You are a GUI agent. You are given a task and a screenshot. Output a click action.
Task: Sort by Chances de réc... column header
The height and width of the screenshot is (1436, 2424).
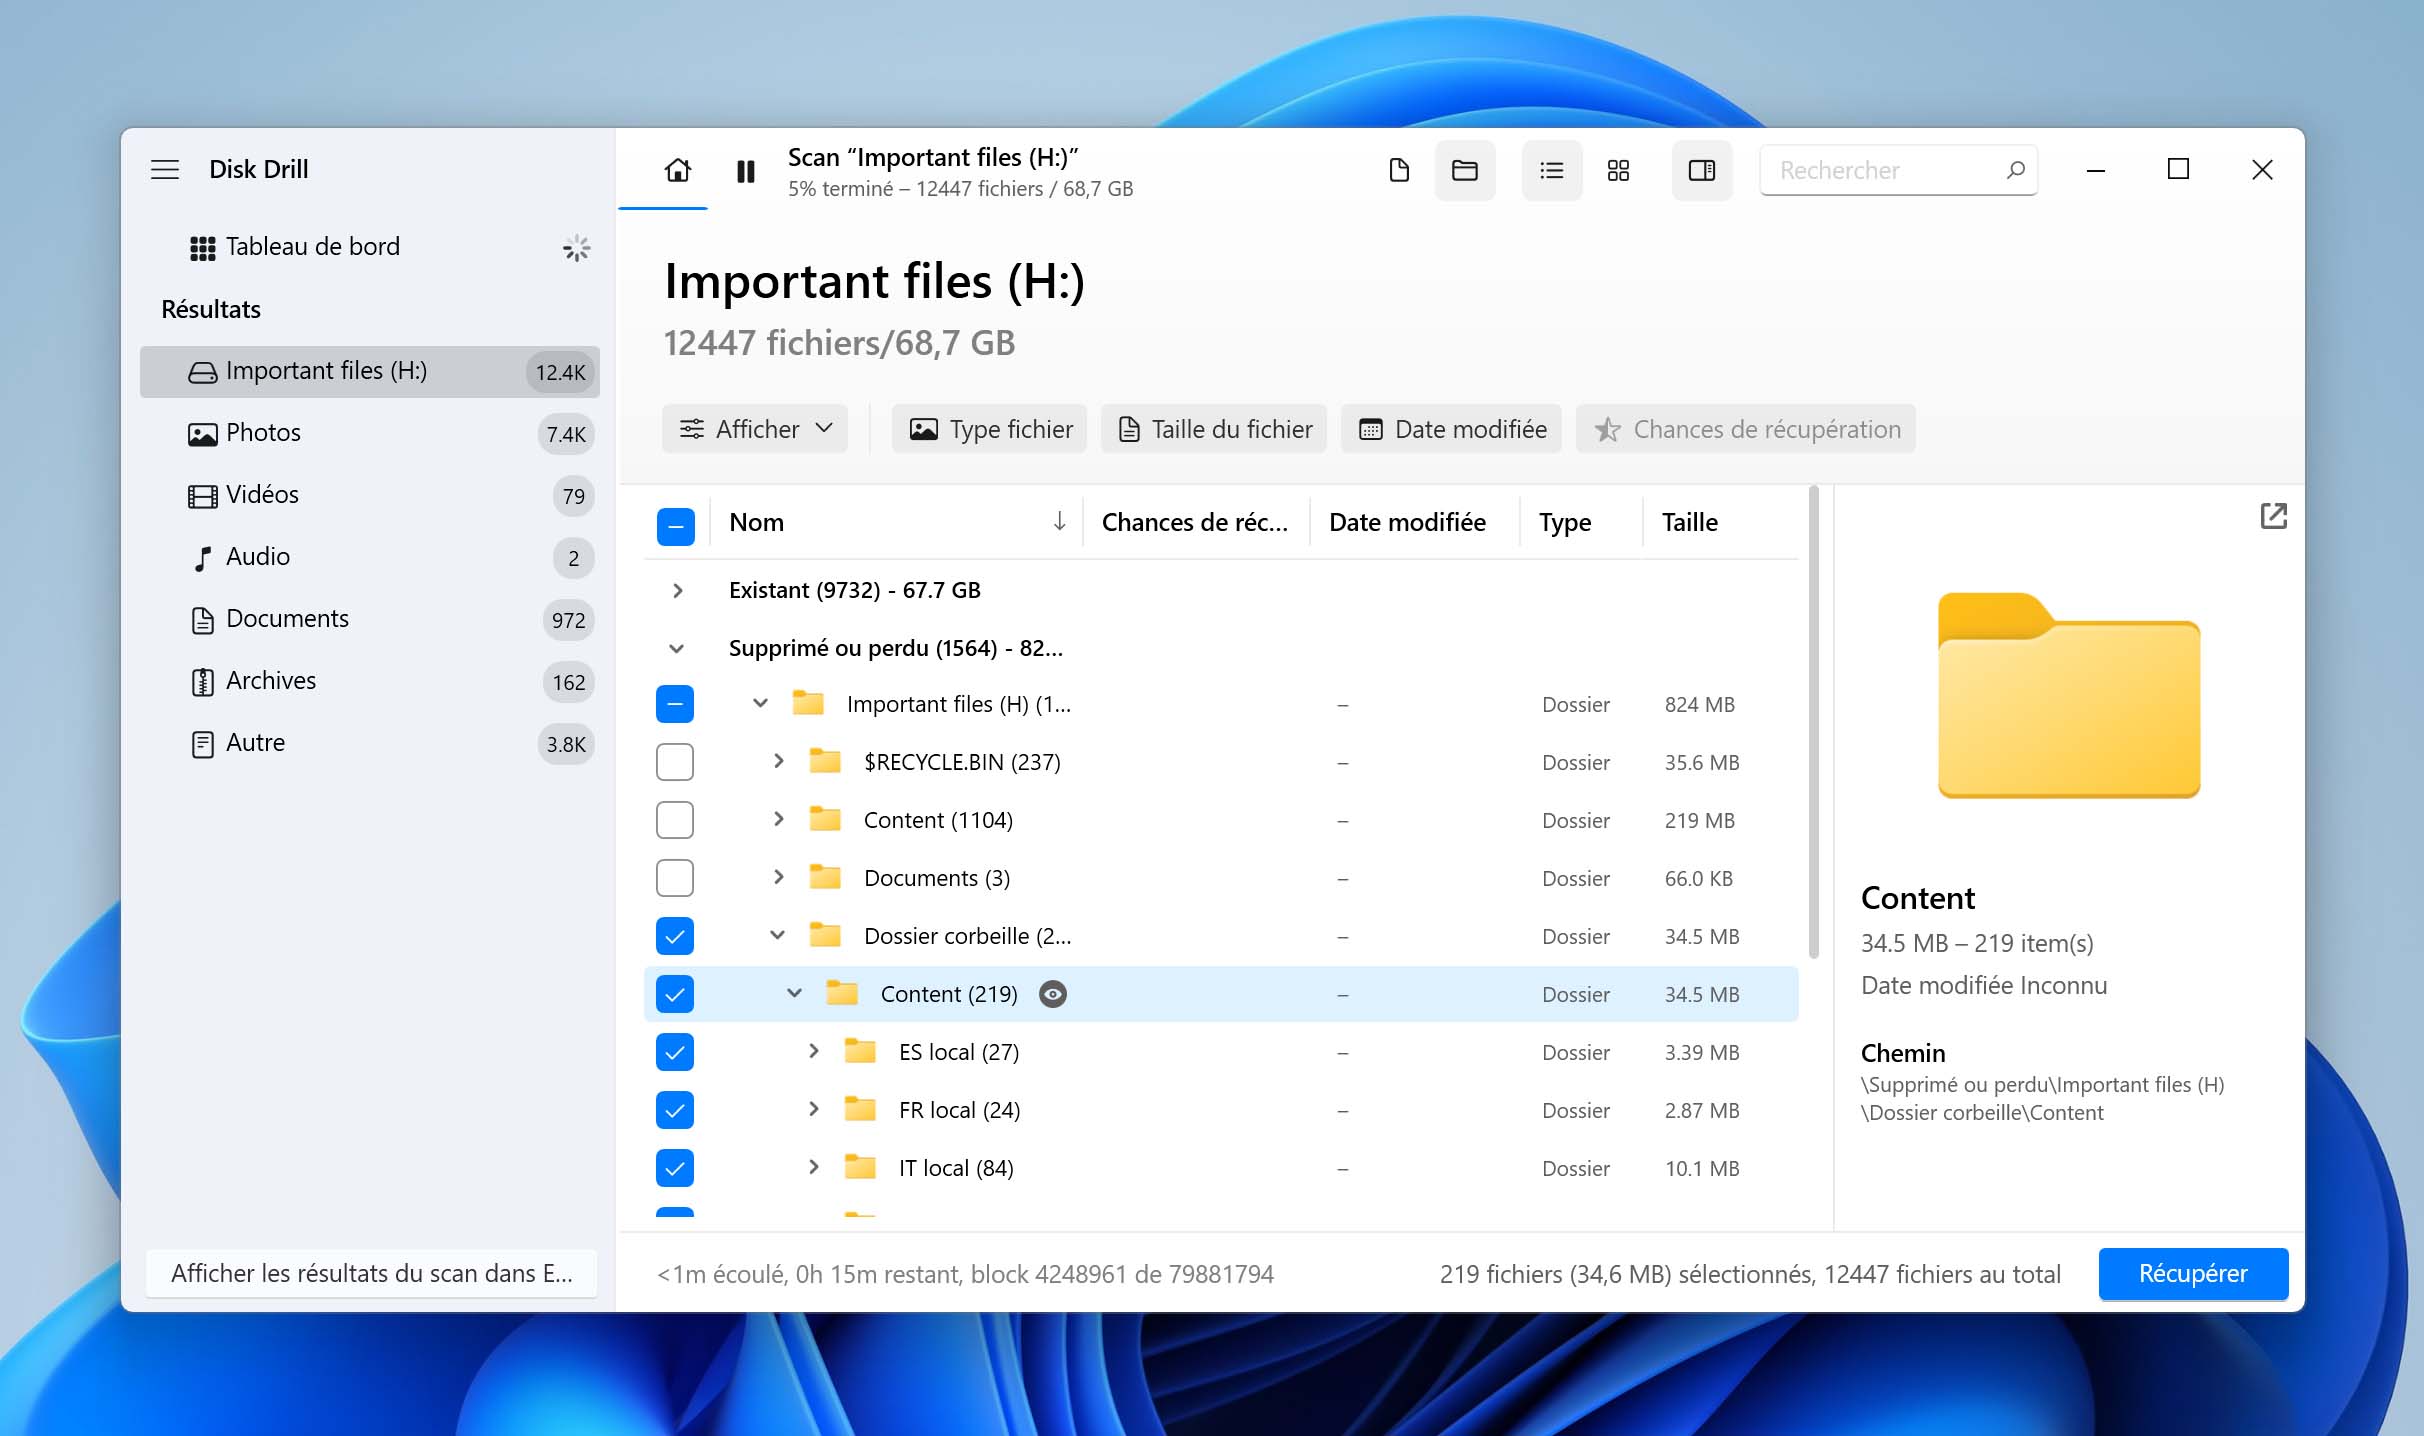(x=1194, y=522)
